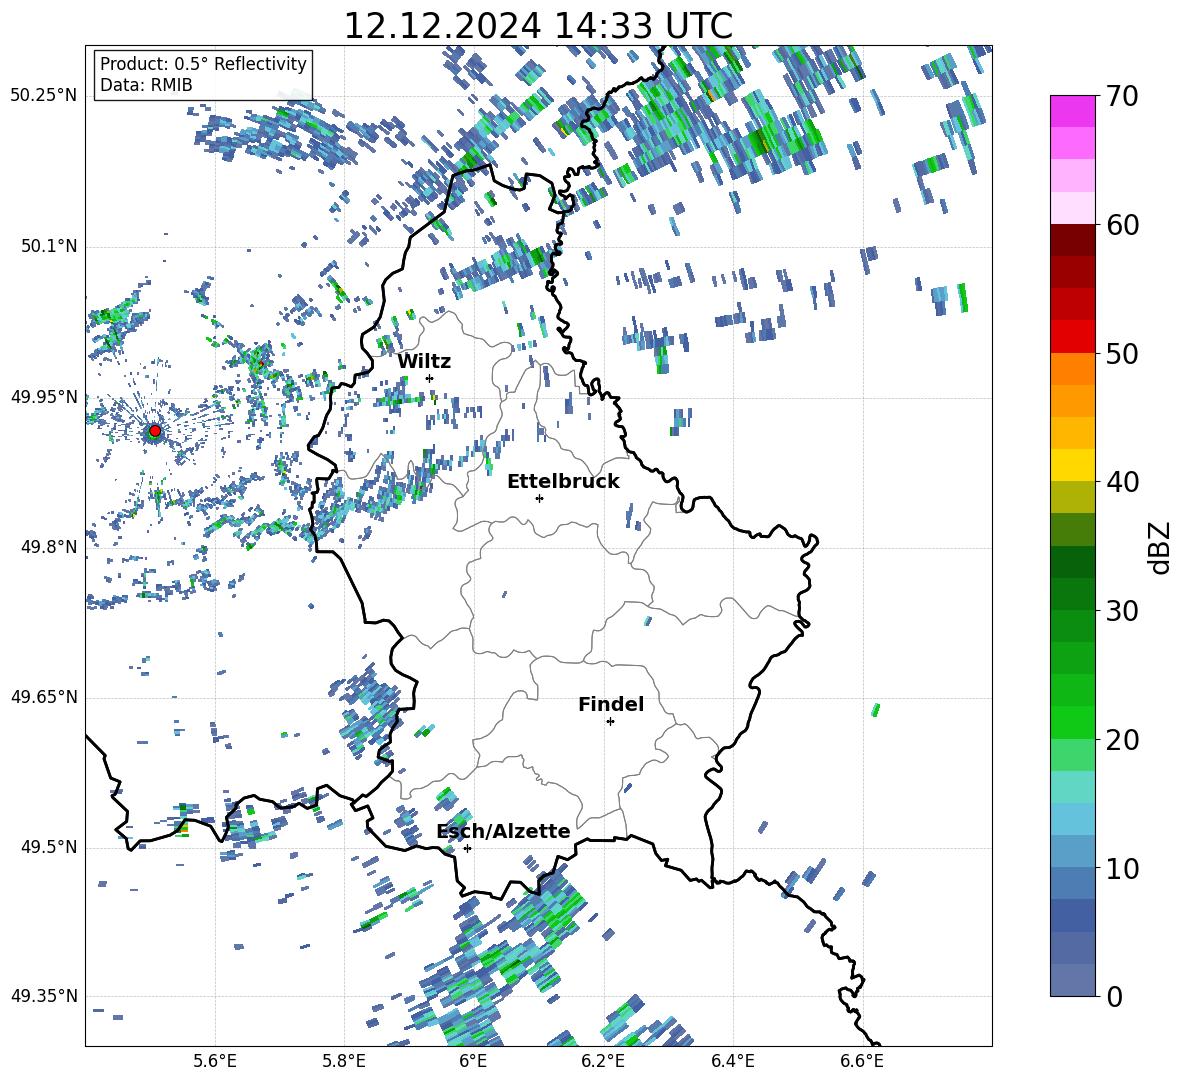Click the 6.2°E longitude label
This screenshot has height=1081, width=1184.
603,1061
